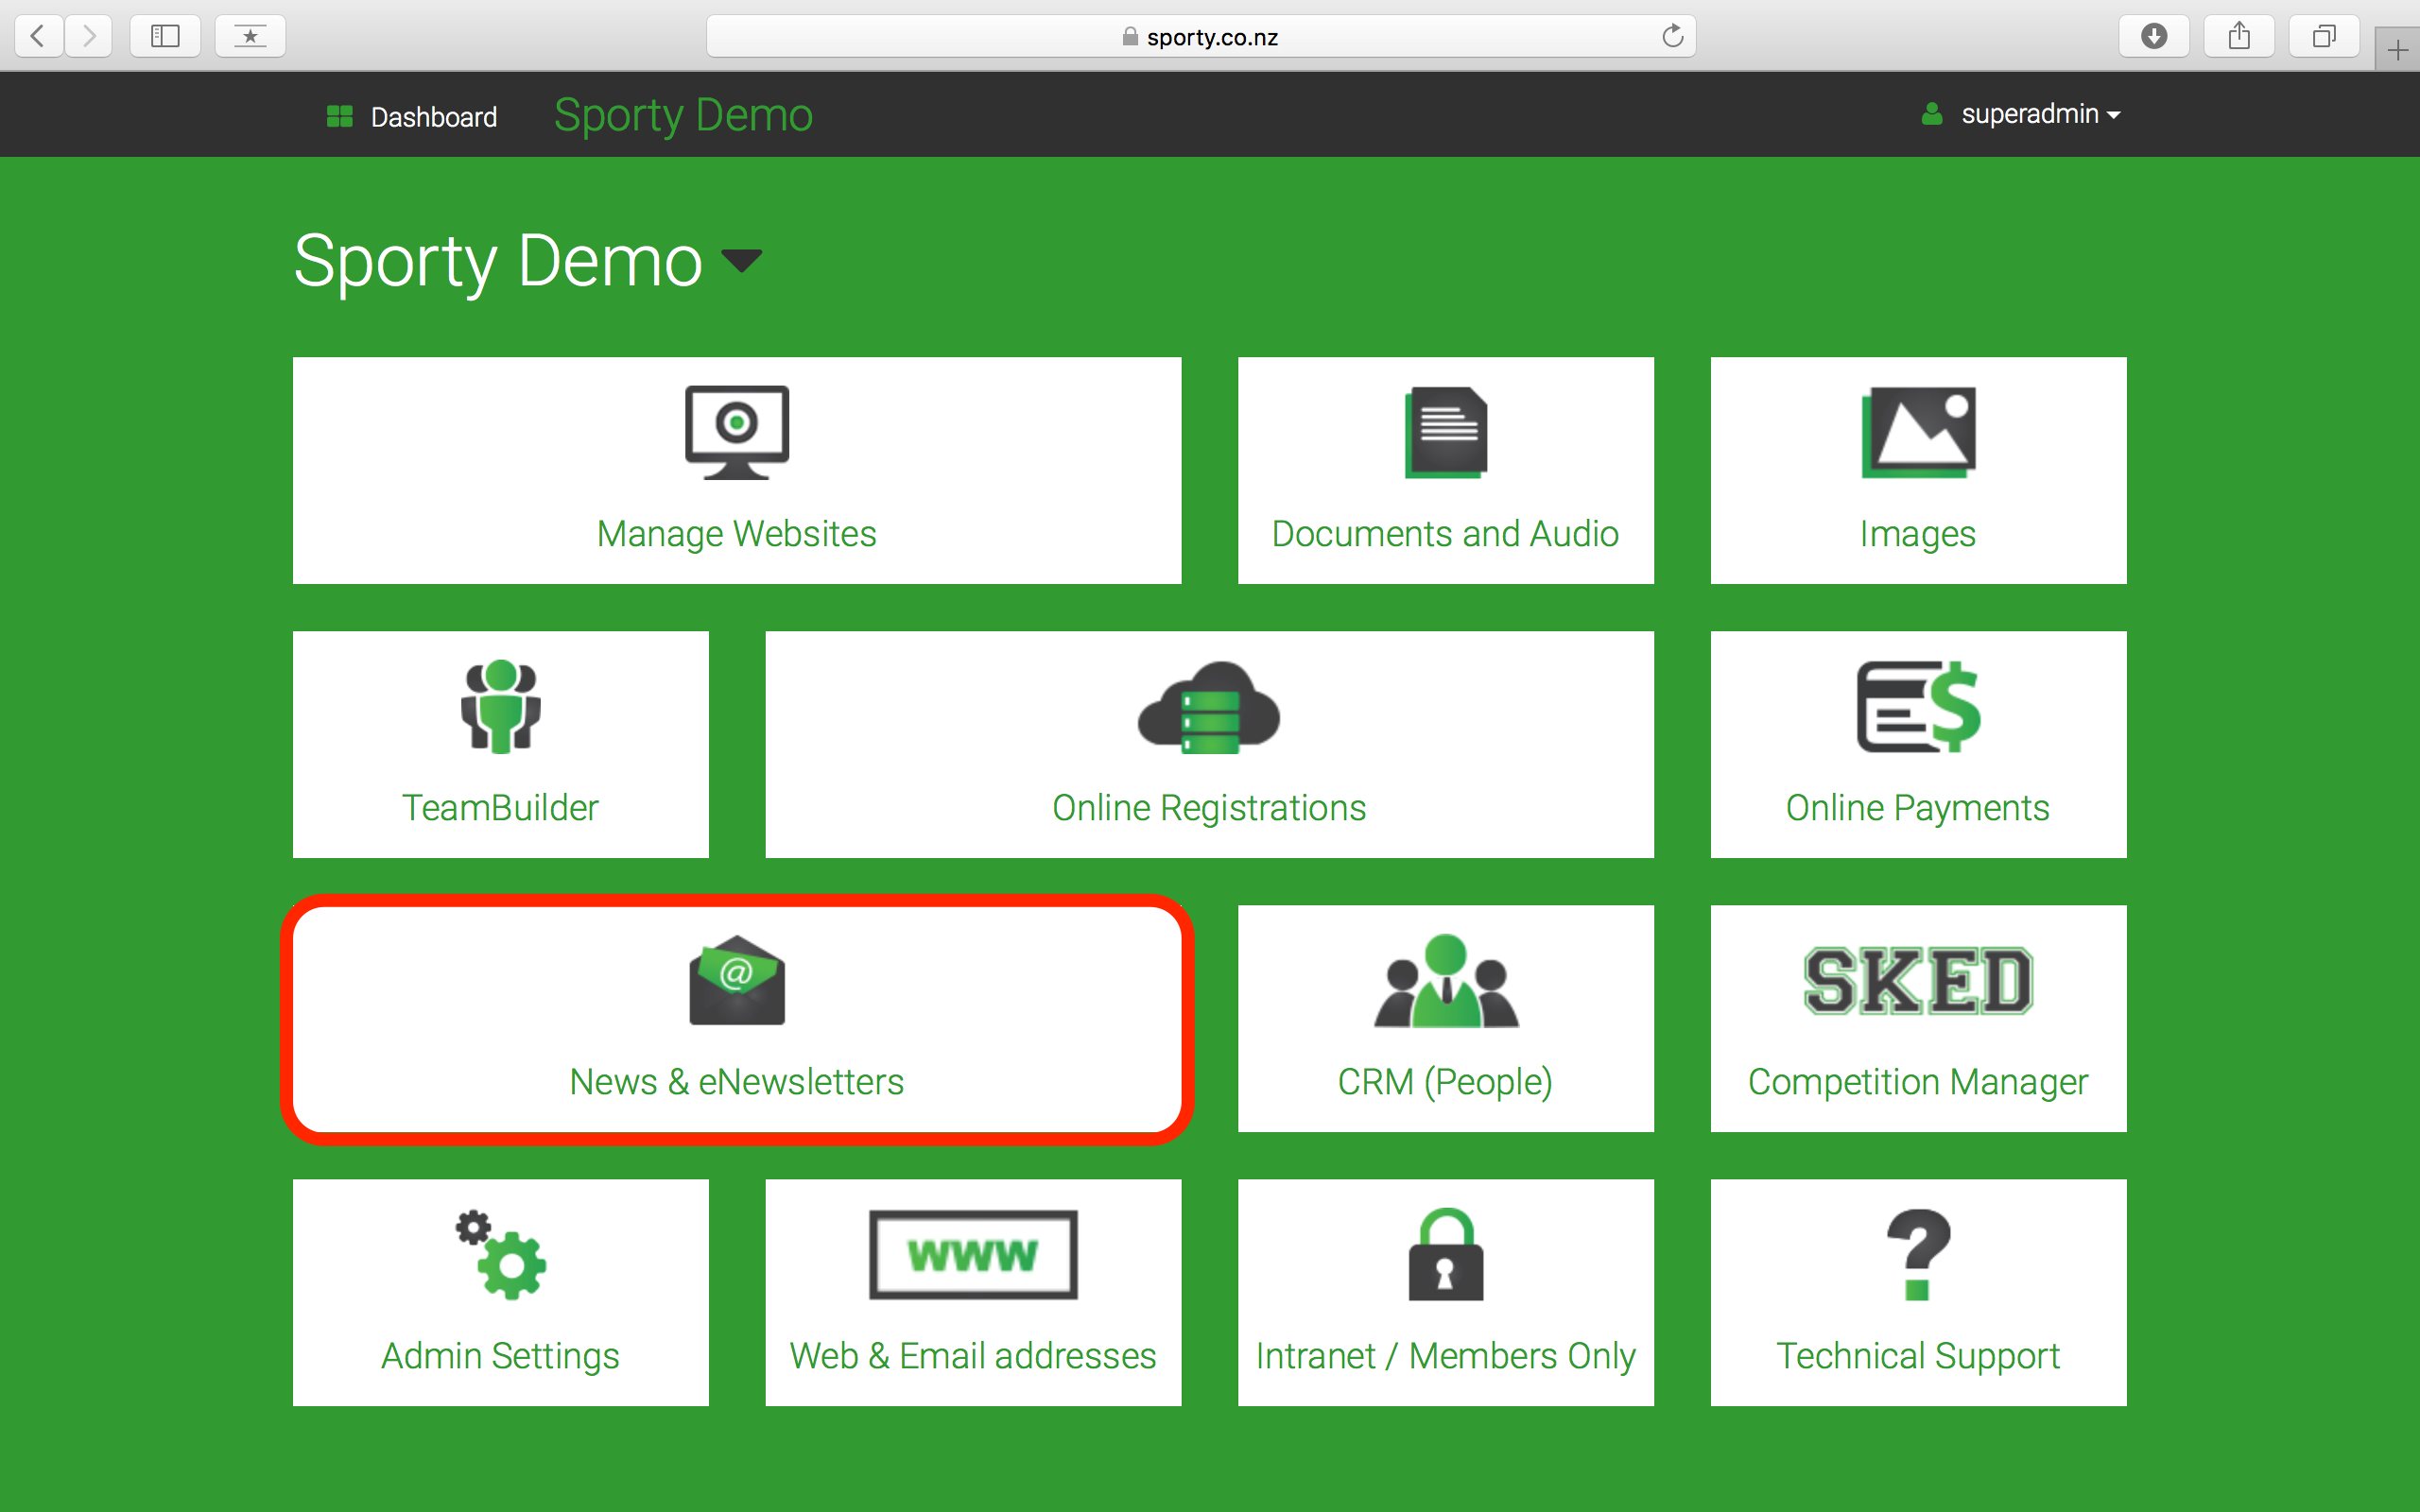Viewport: 2420px width, 1512px height.
Task: Open the Online Registrations label link
Action: pos(1209,808)
